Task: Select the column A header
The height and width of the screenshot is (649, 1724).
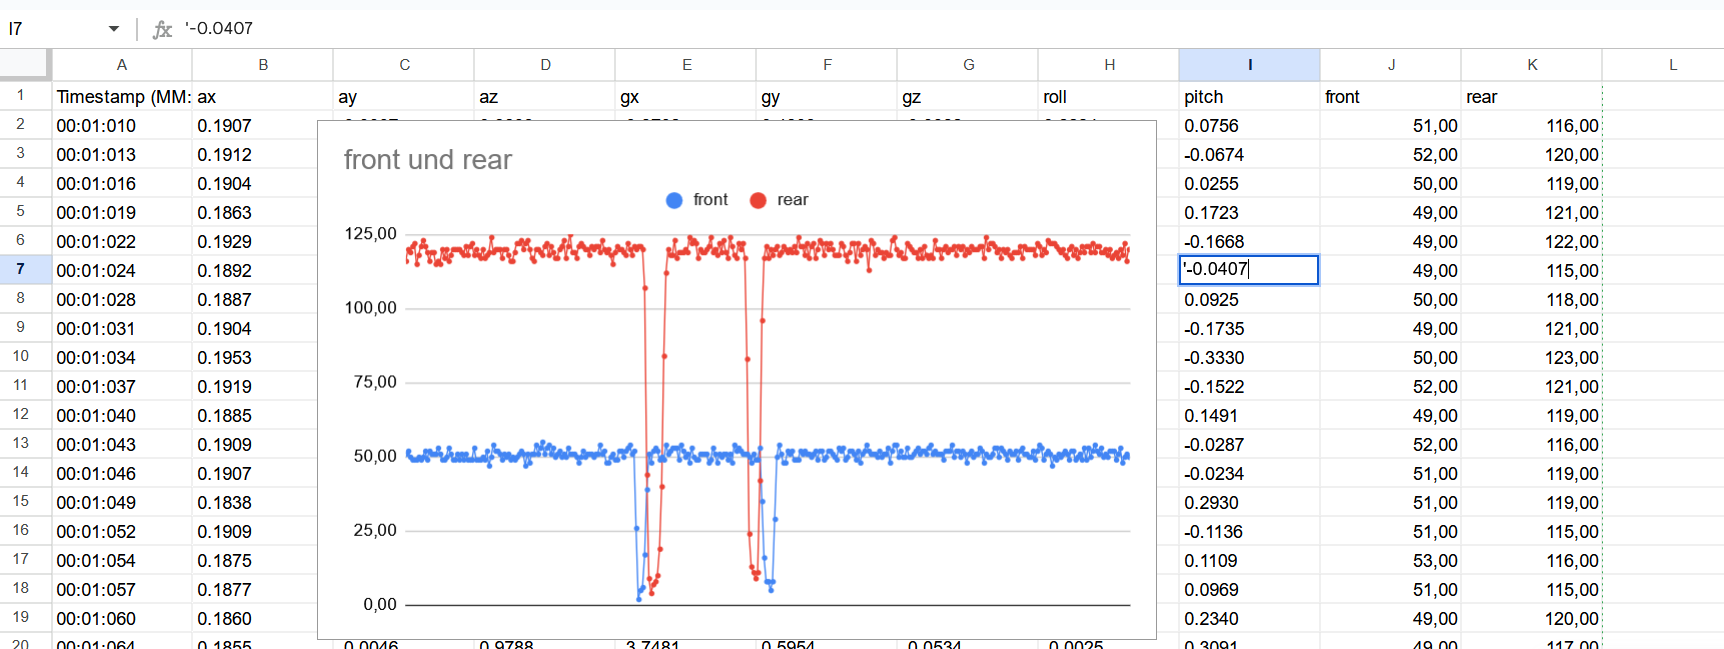Action: click(122, 65)
